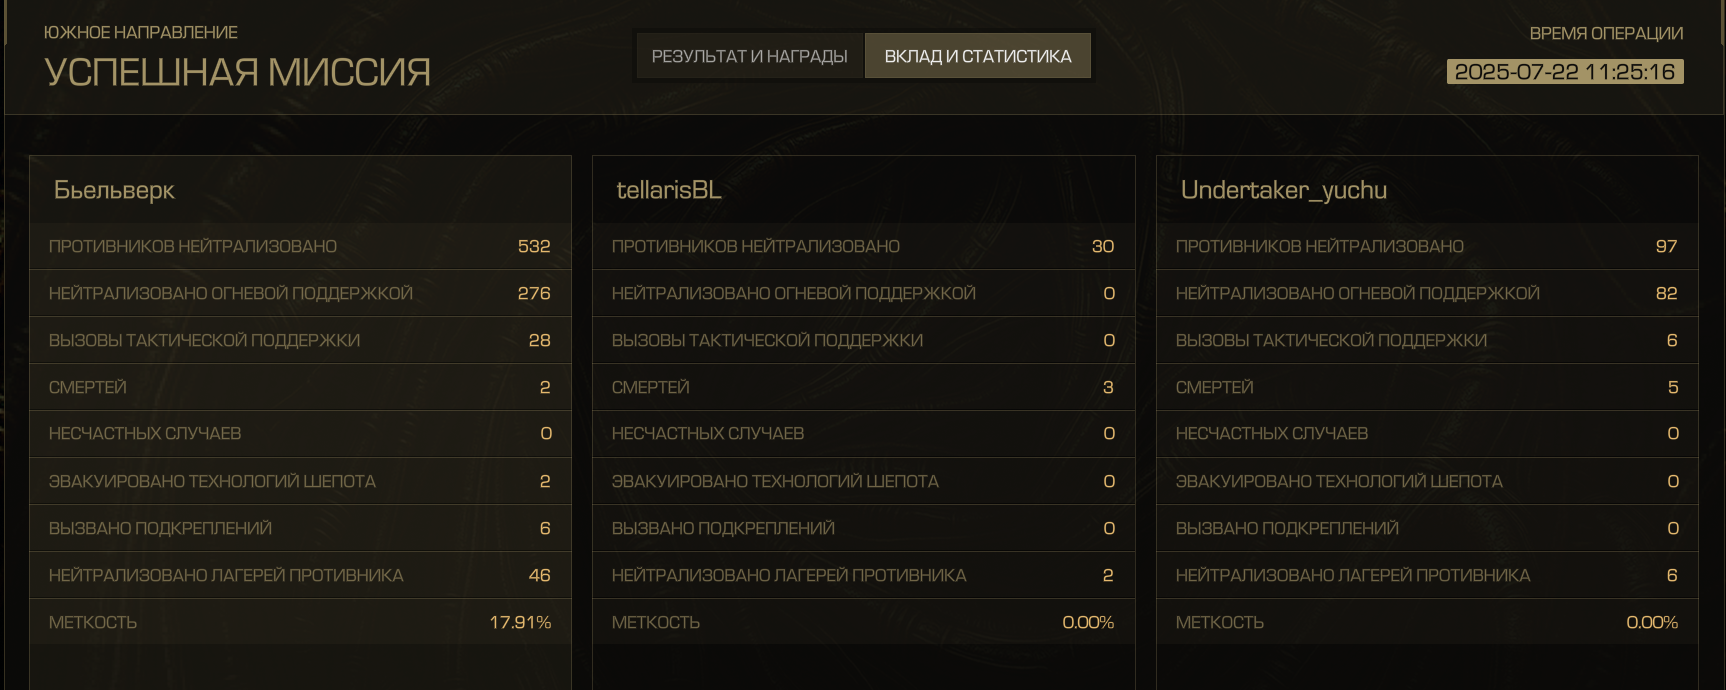Switch to the РЕЗУЛЬТАТ И НАГРАДЫ tab
This screenshot has height=690, width=1726.
749,56
